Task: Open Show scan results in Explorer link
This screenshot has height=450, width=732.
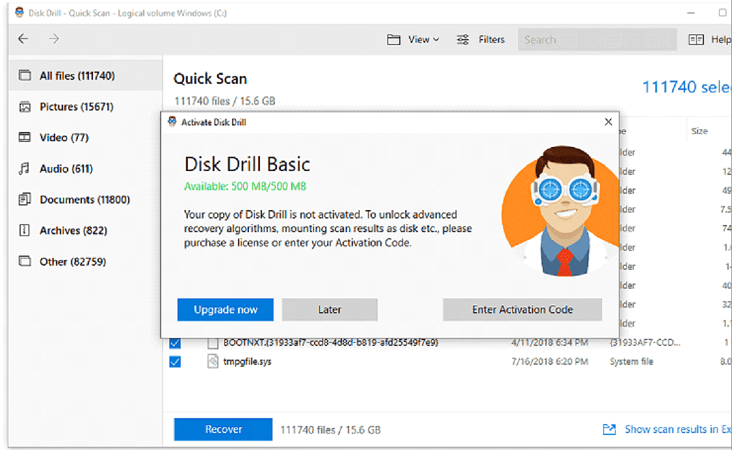Action: [x=678, y=429]
